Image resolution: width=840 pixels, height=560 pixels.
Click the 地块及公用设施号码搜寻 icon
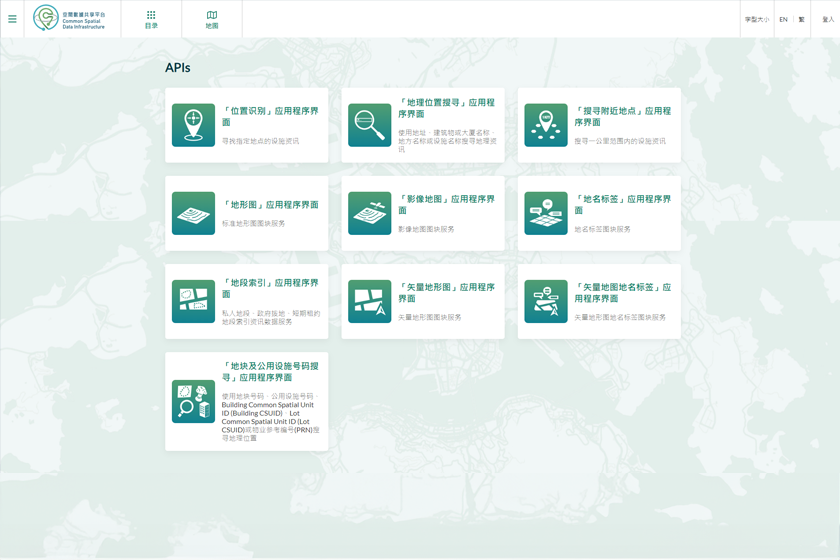tap(193, 401)
